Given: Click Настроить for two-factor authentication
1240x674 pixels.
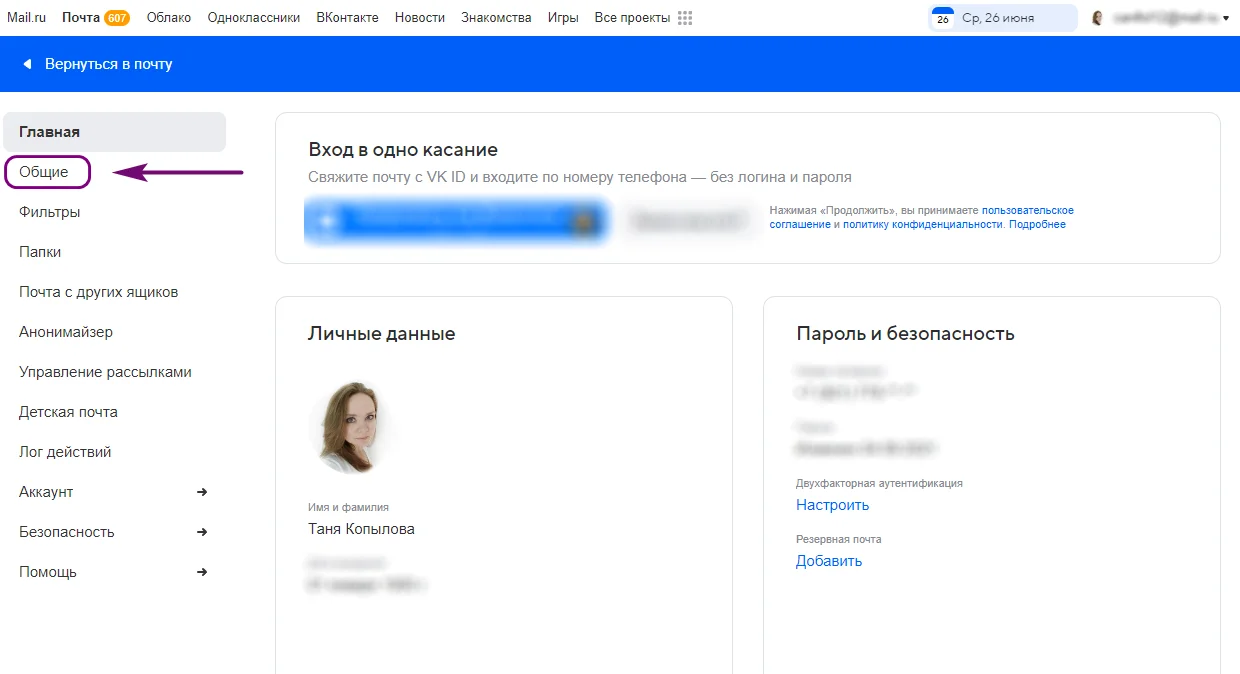Looking at the screenshot, I should (x=832, y=505).
